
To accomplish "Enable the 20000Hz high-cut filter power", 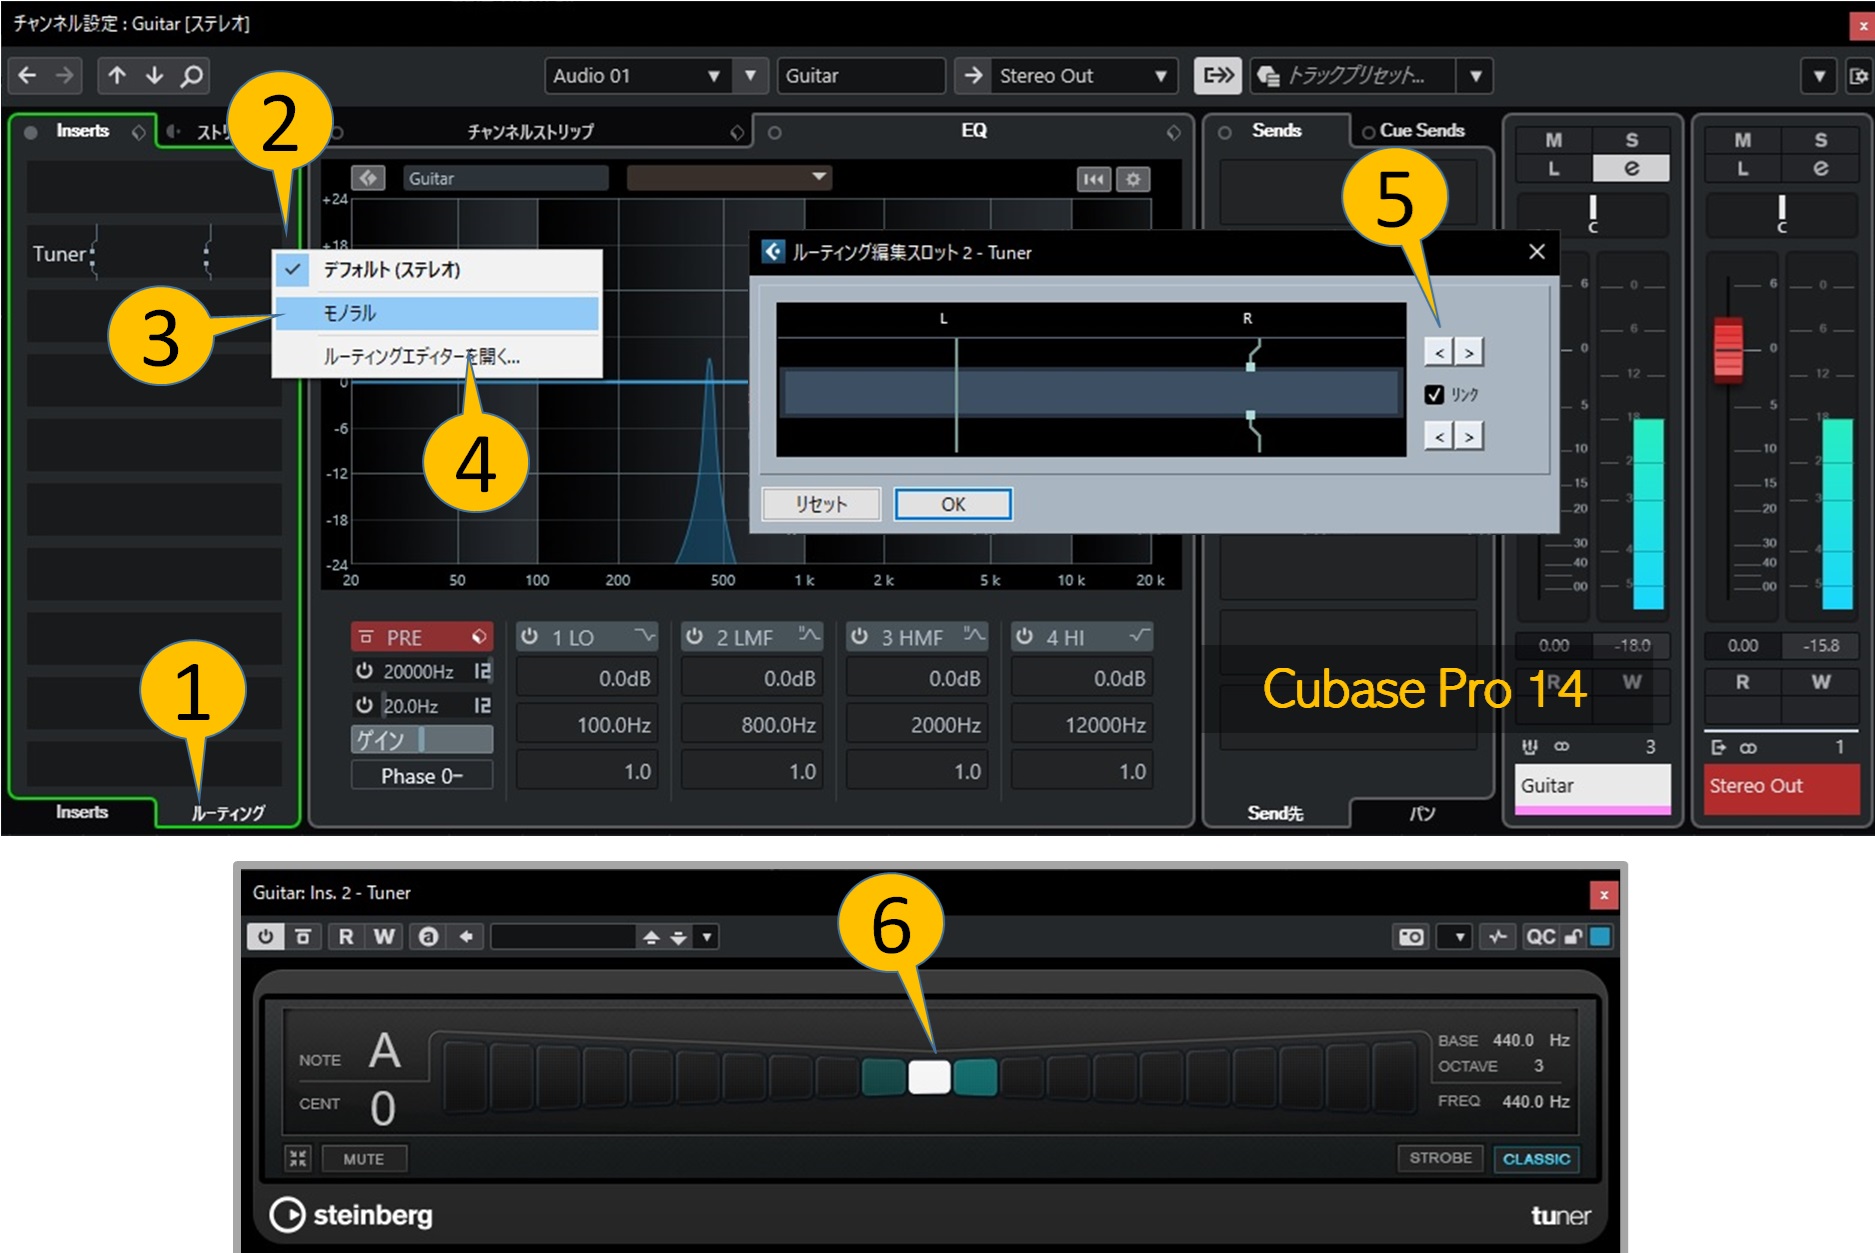I will [364, 671].
